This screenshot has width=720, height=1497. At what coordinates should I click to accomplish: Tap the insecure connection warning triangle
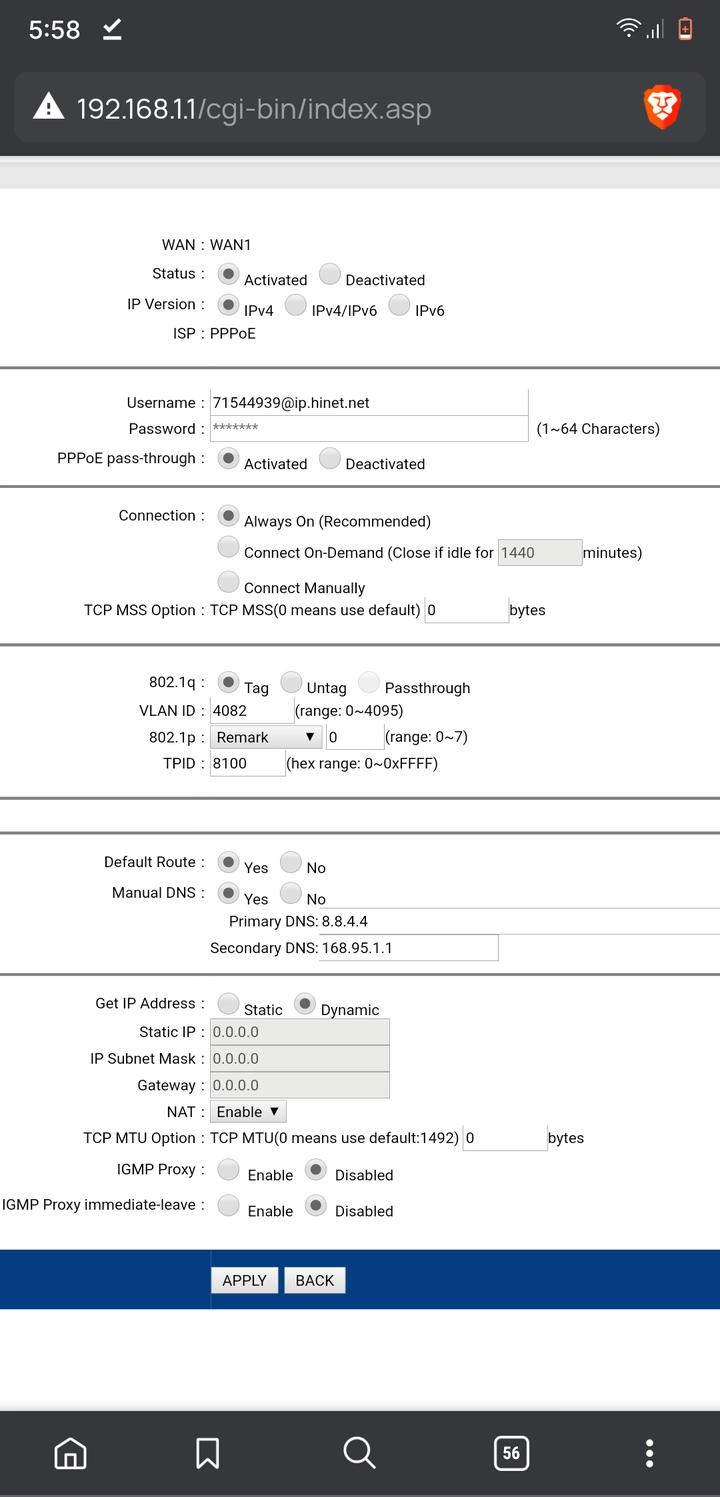click(48, 107)
